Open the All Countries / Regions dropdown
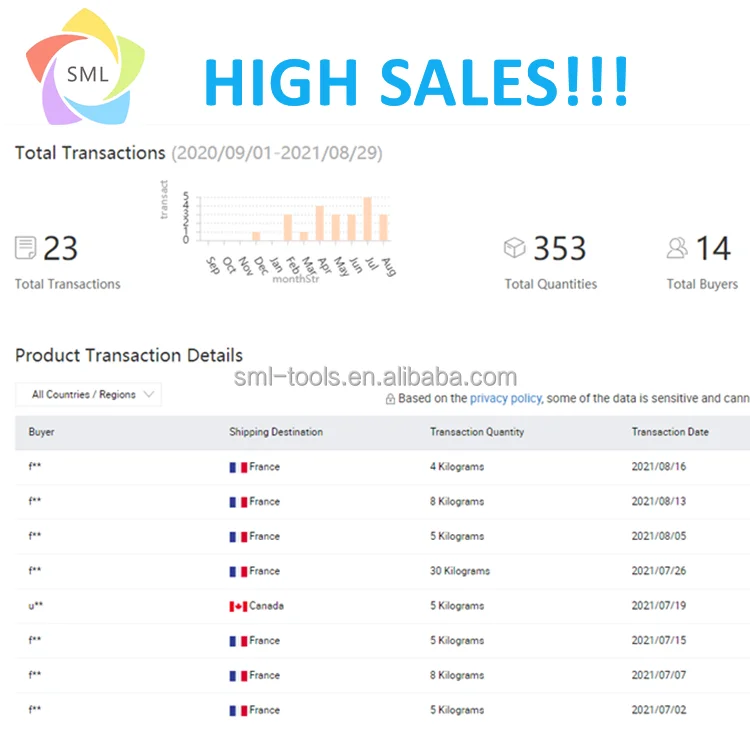 point(89,395)
